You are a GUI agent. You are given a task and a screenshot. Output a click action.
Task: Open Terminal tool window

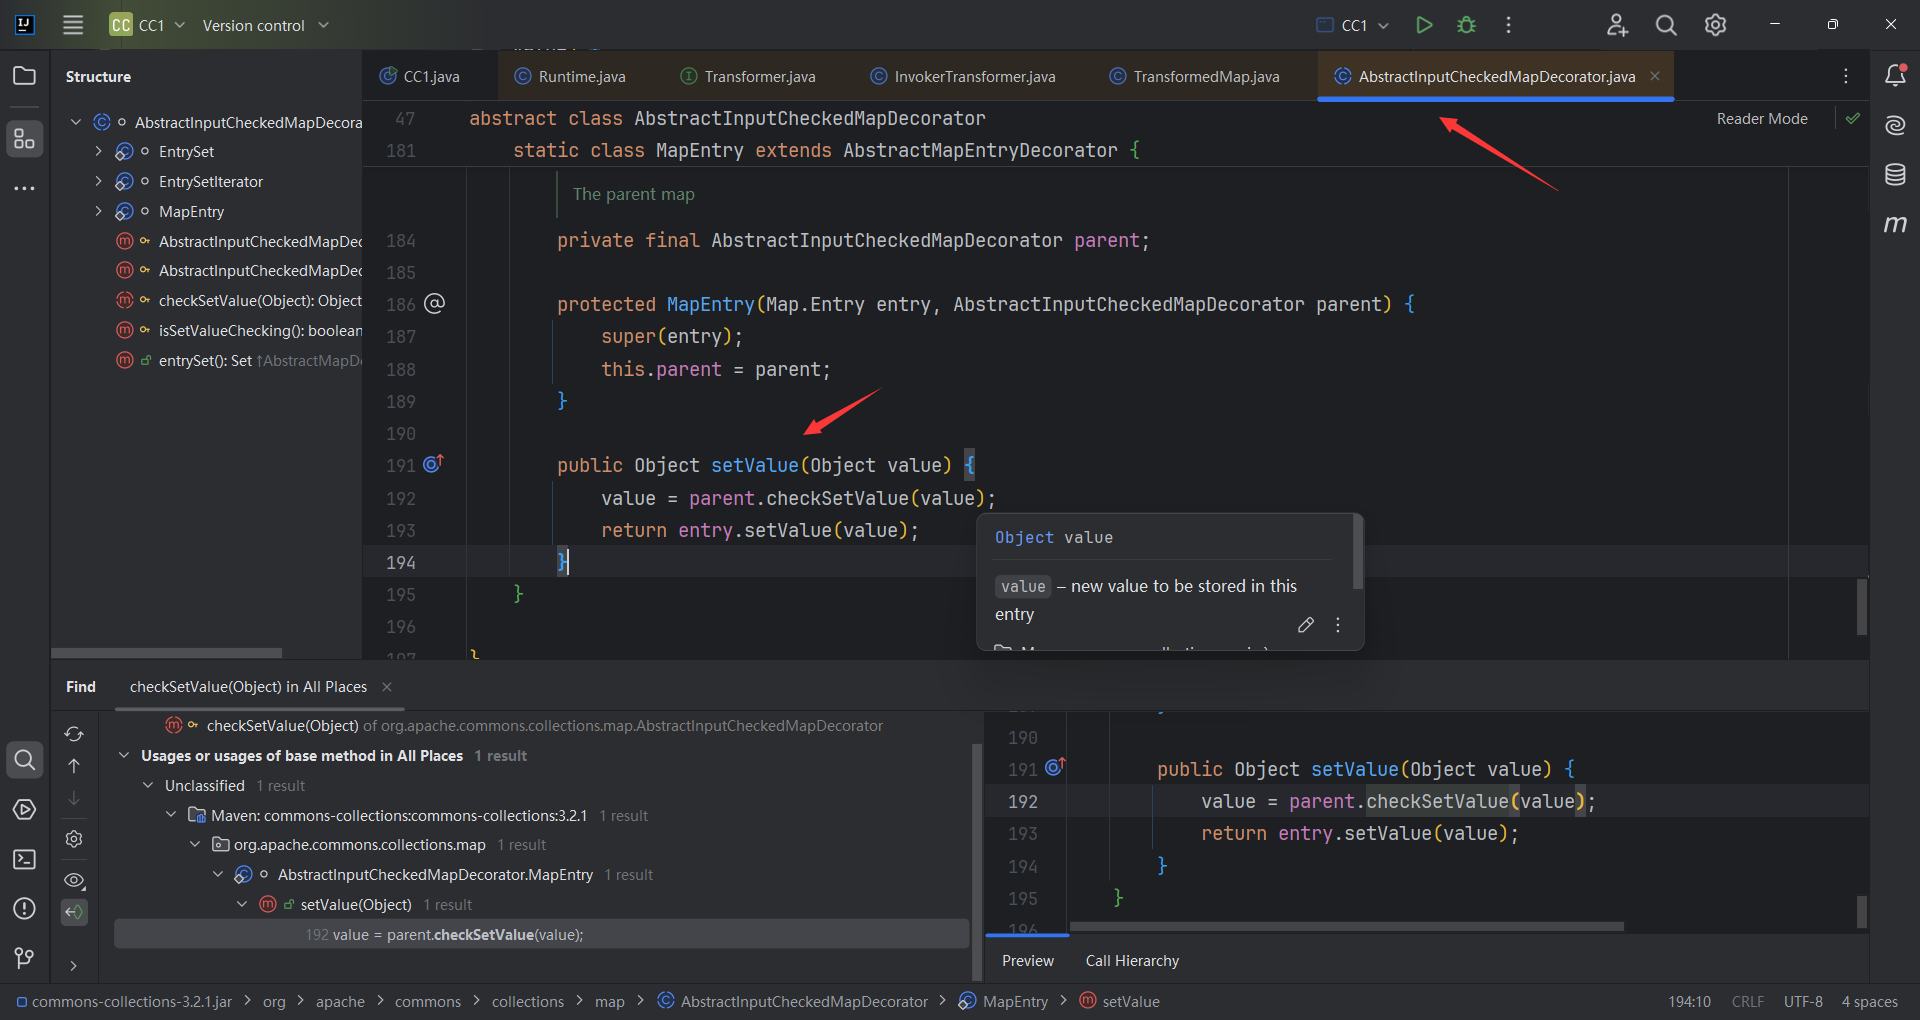(24, 859)
